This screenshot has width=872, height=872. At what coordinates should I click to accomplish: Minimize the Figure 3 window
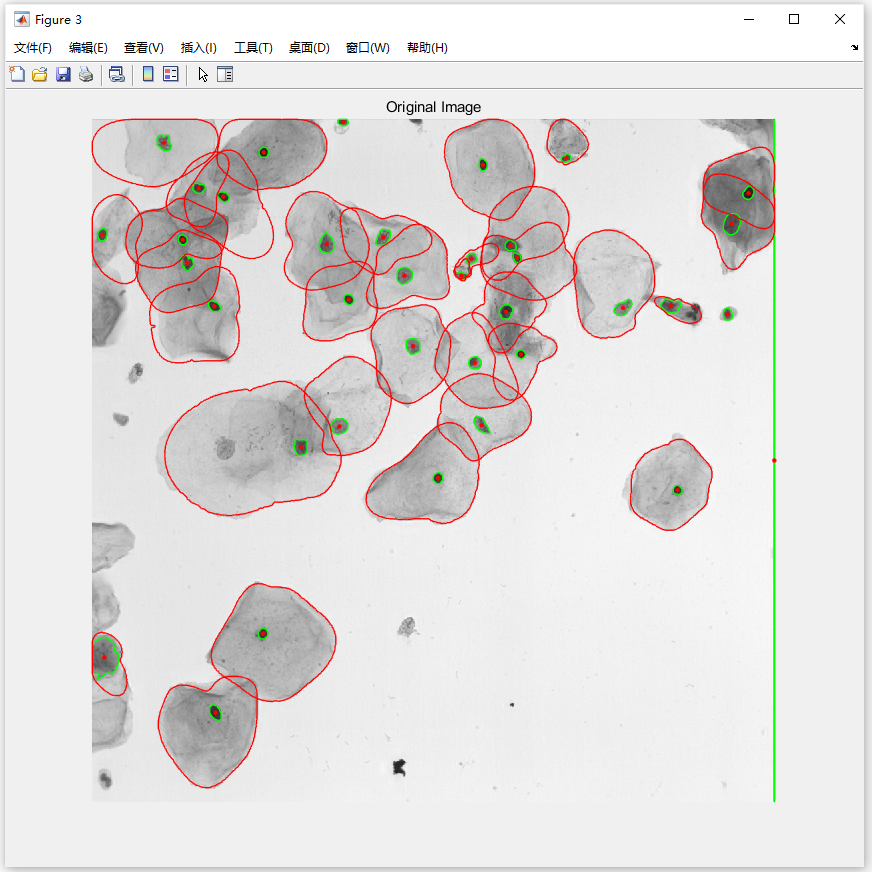tap(749, 19)
